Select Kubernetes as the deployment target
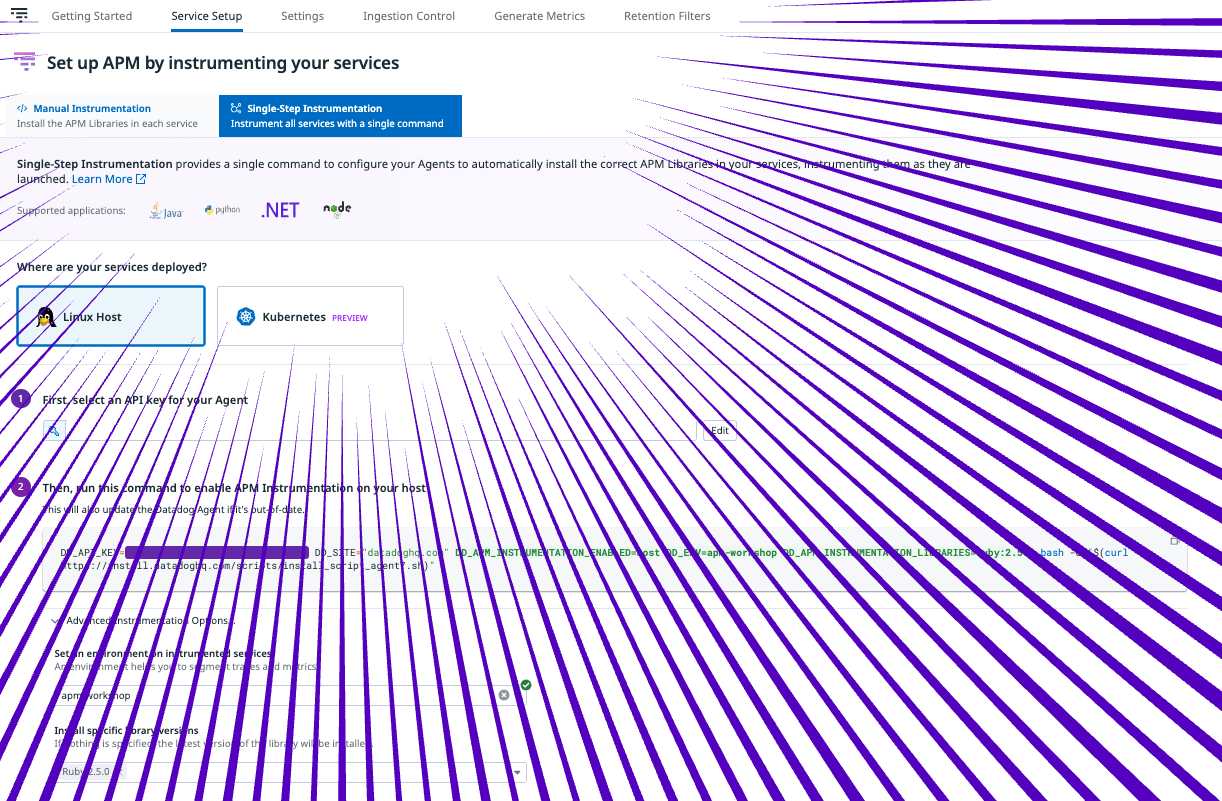 (x=310, y=316)
